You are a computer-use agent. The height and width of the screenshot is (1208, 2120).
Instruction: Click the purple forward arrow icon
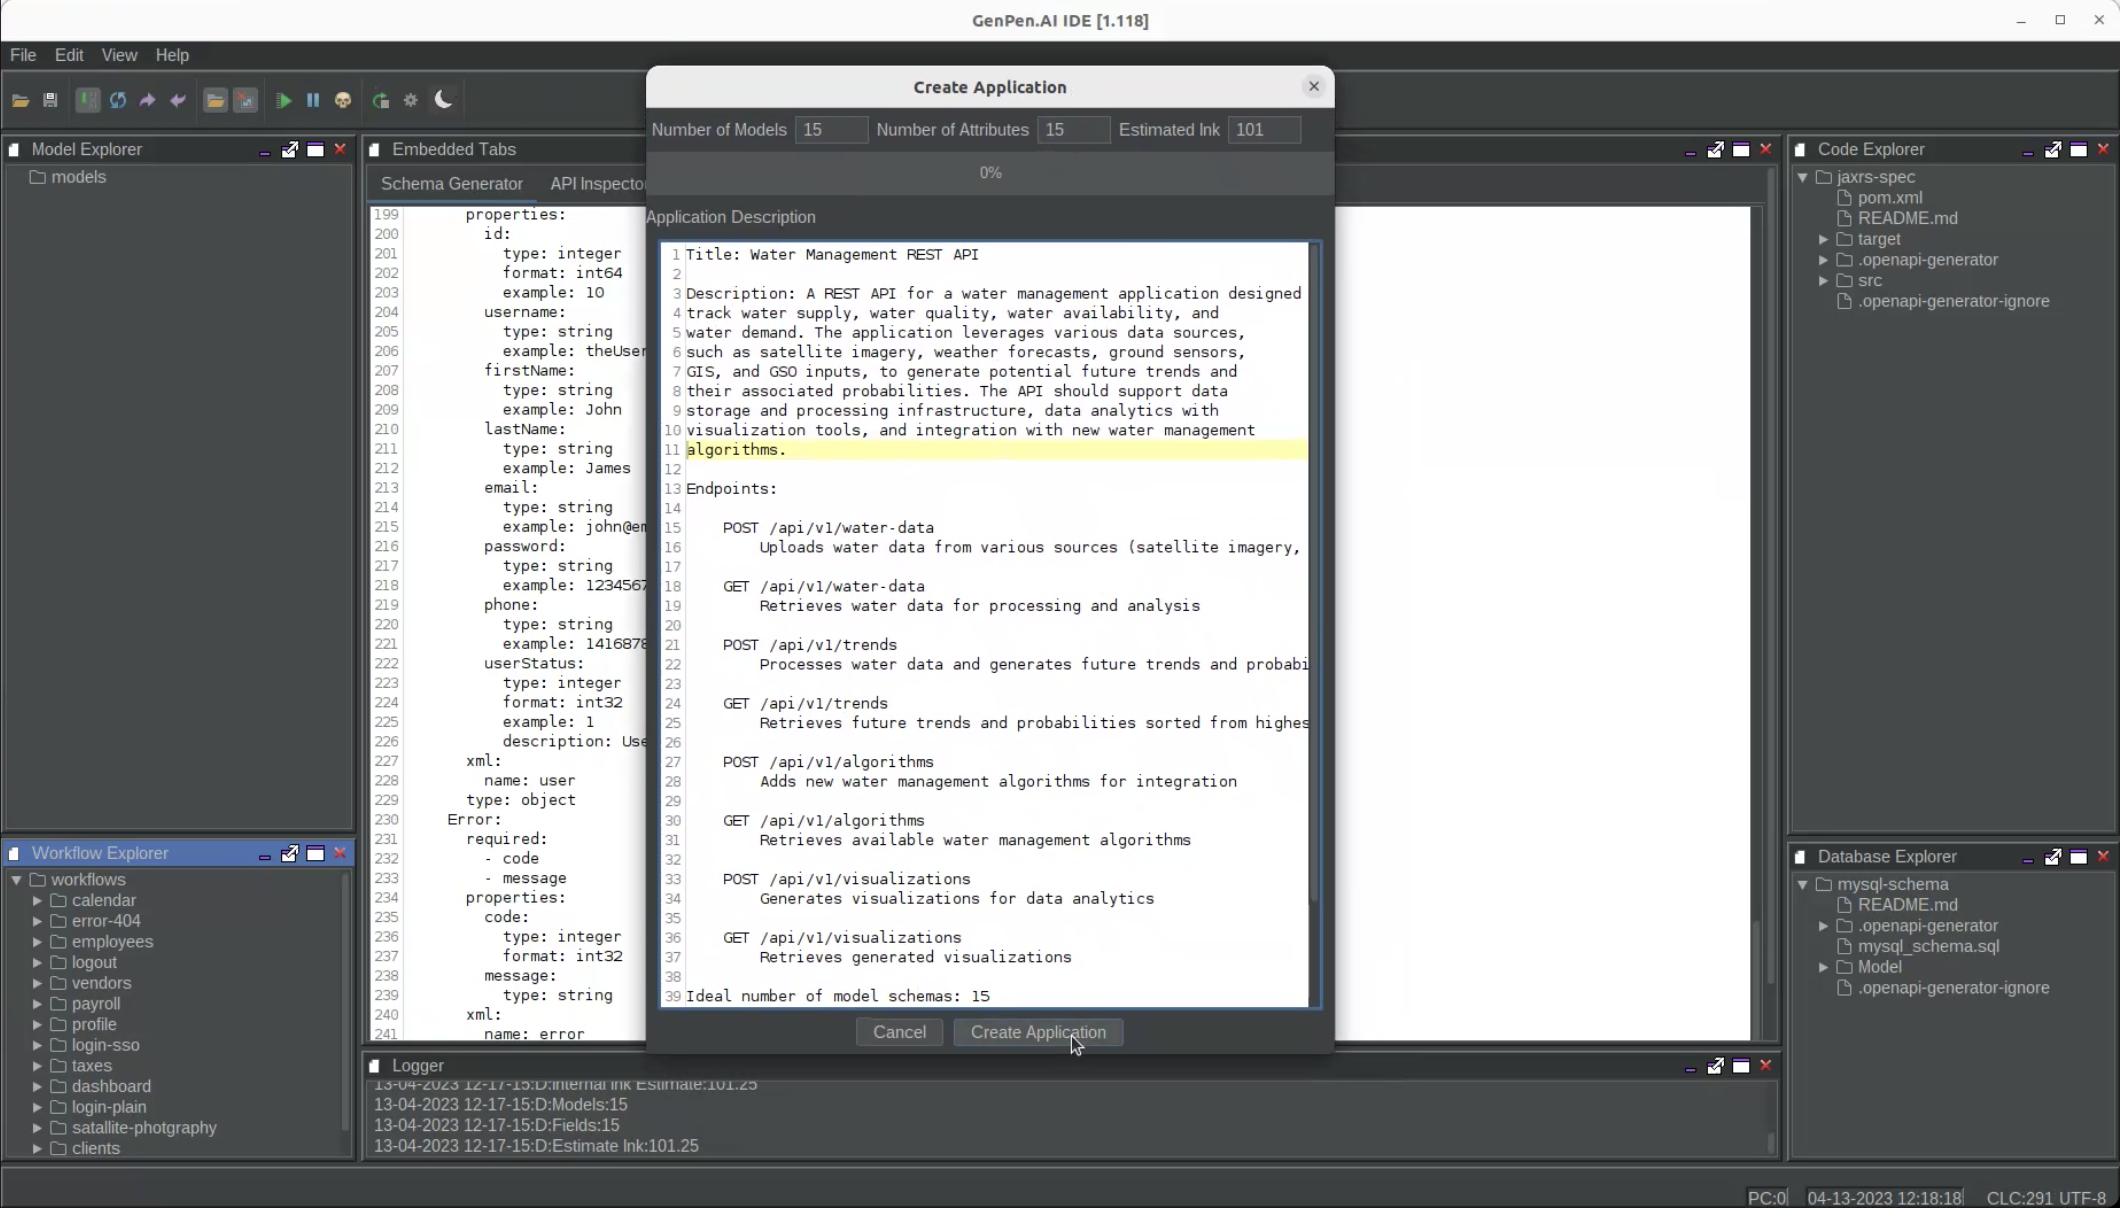click(147, 100)
